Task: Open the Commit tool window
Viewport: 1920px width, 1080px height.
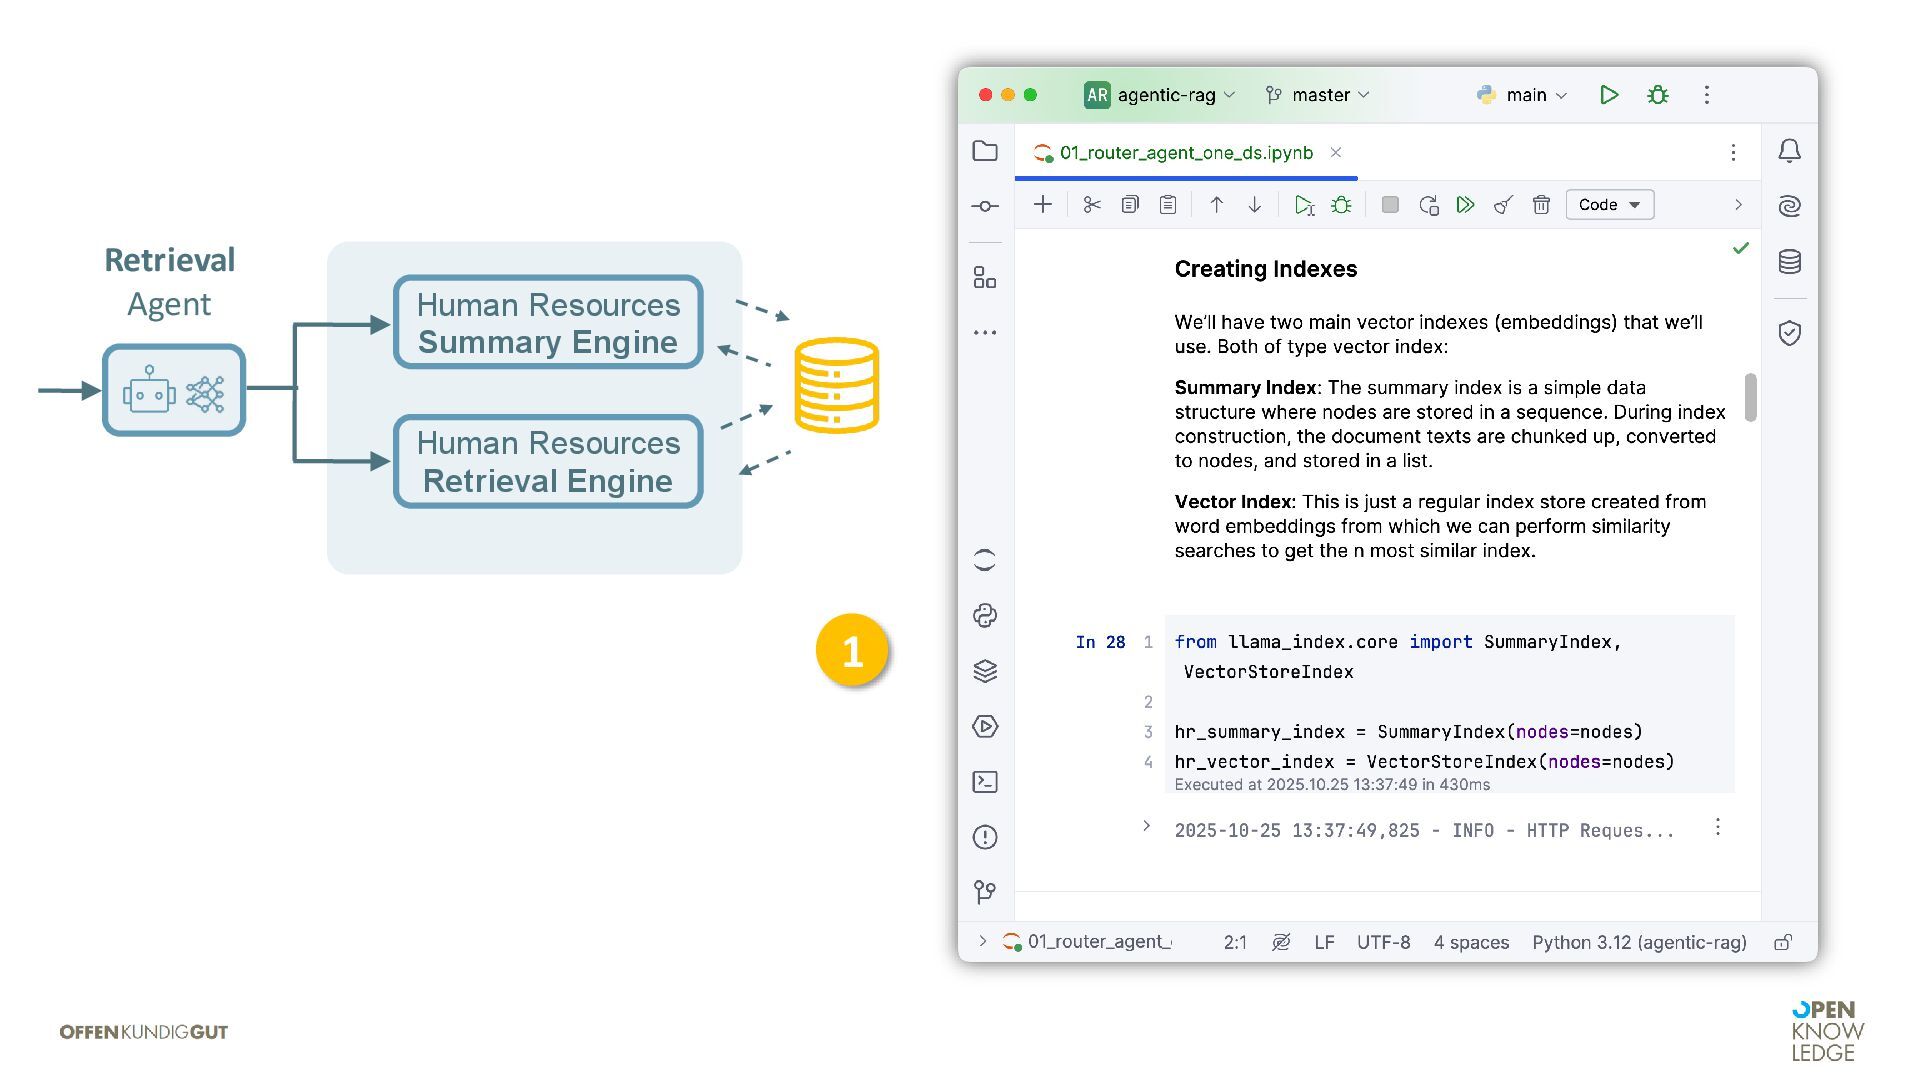Action: pos(985,206)
